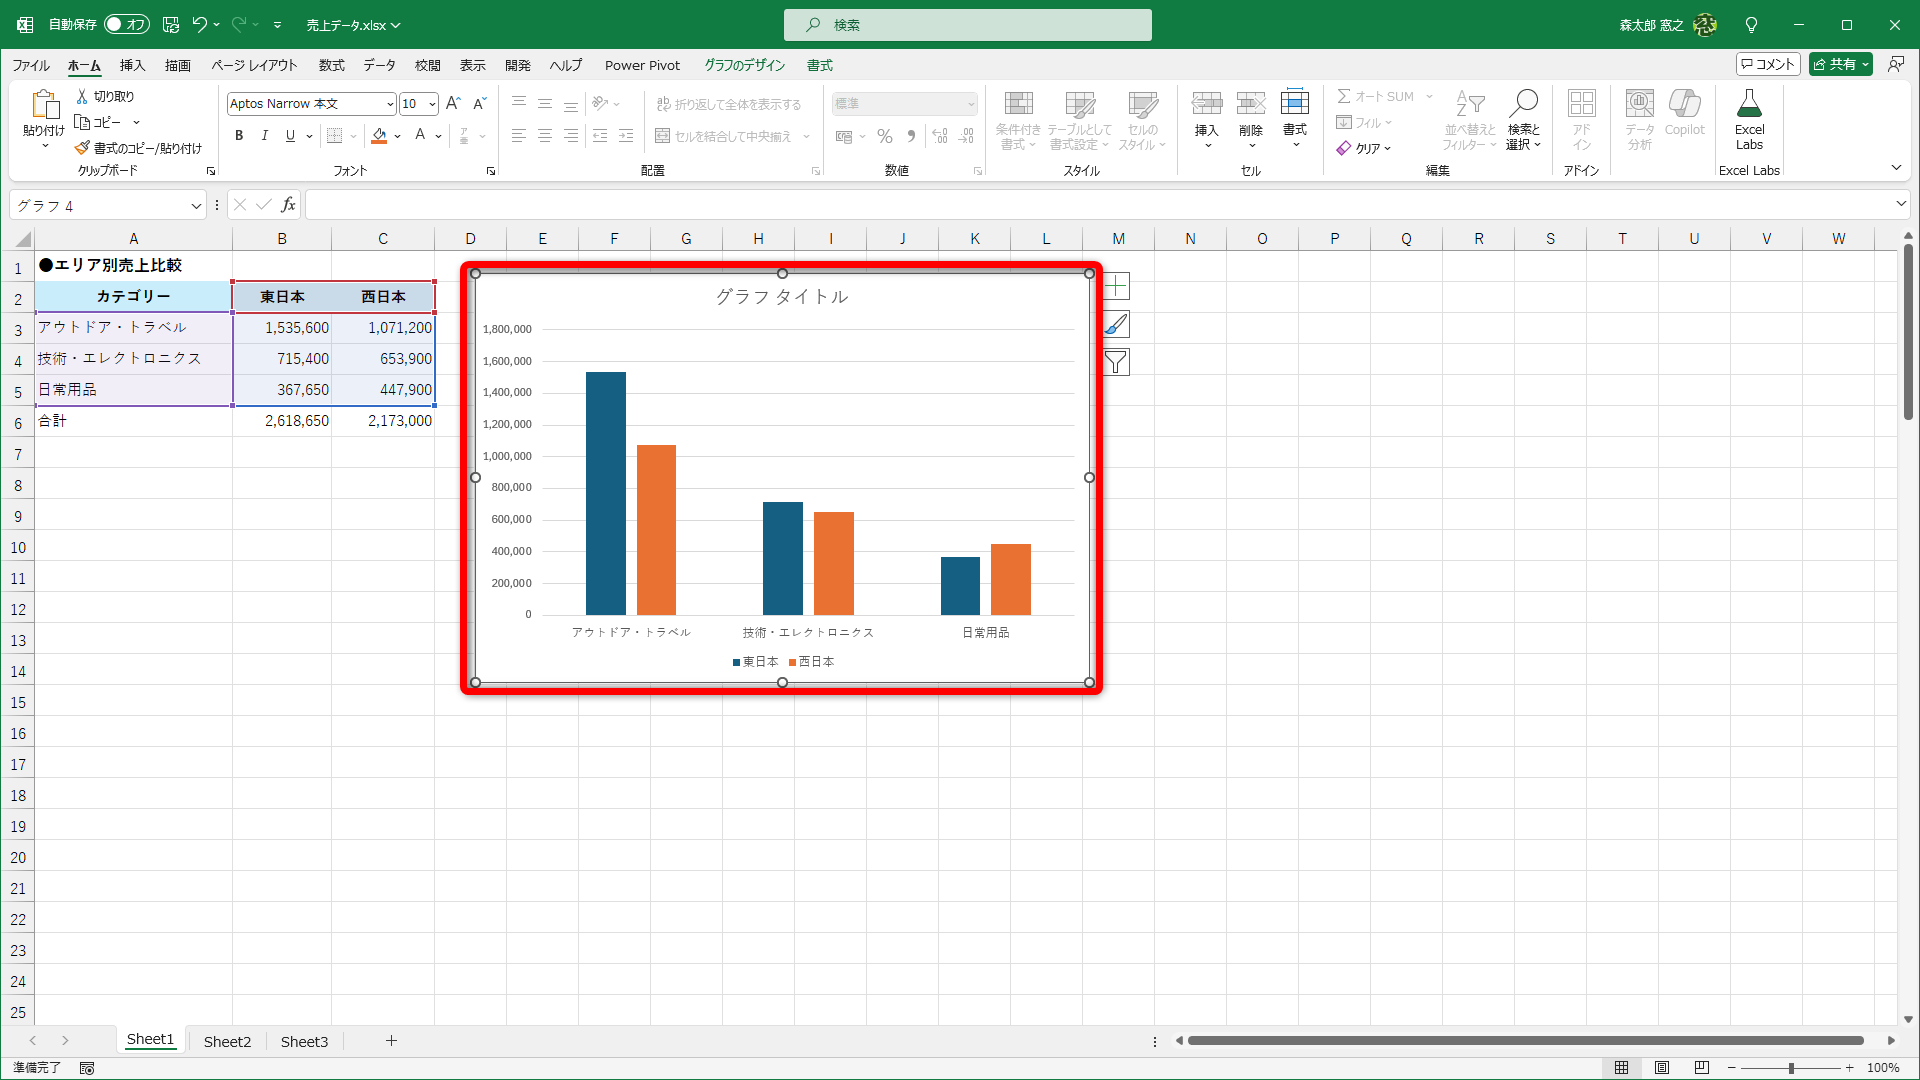Click the Chart Elements plus button
1920x1080 pixels.
[1116, 286]
